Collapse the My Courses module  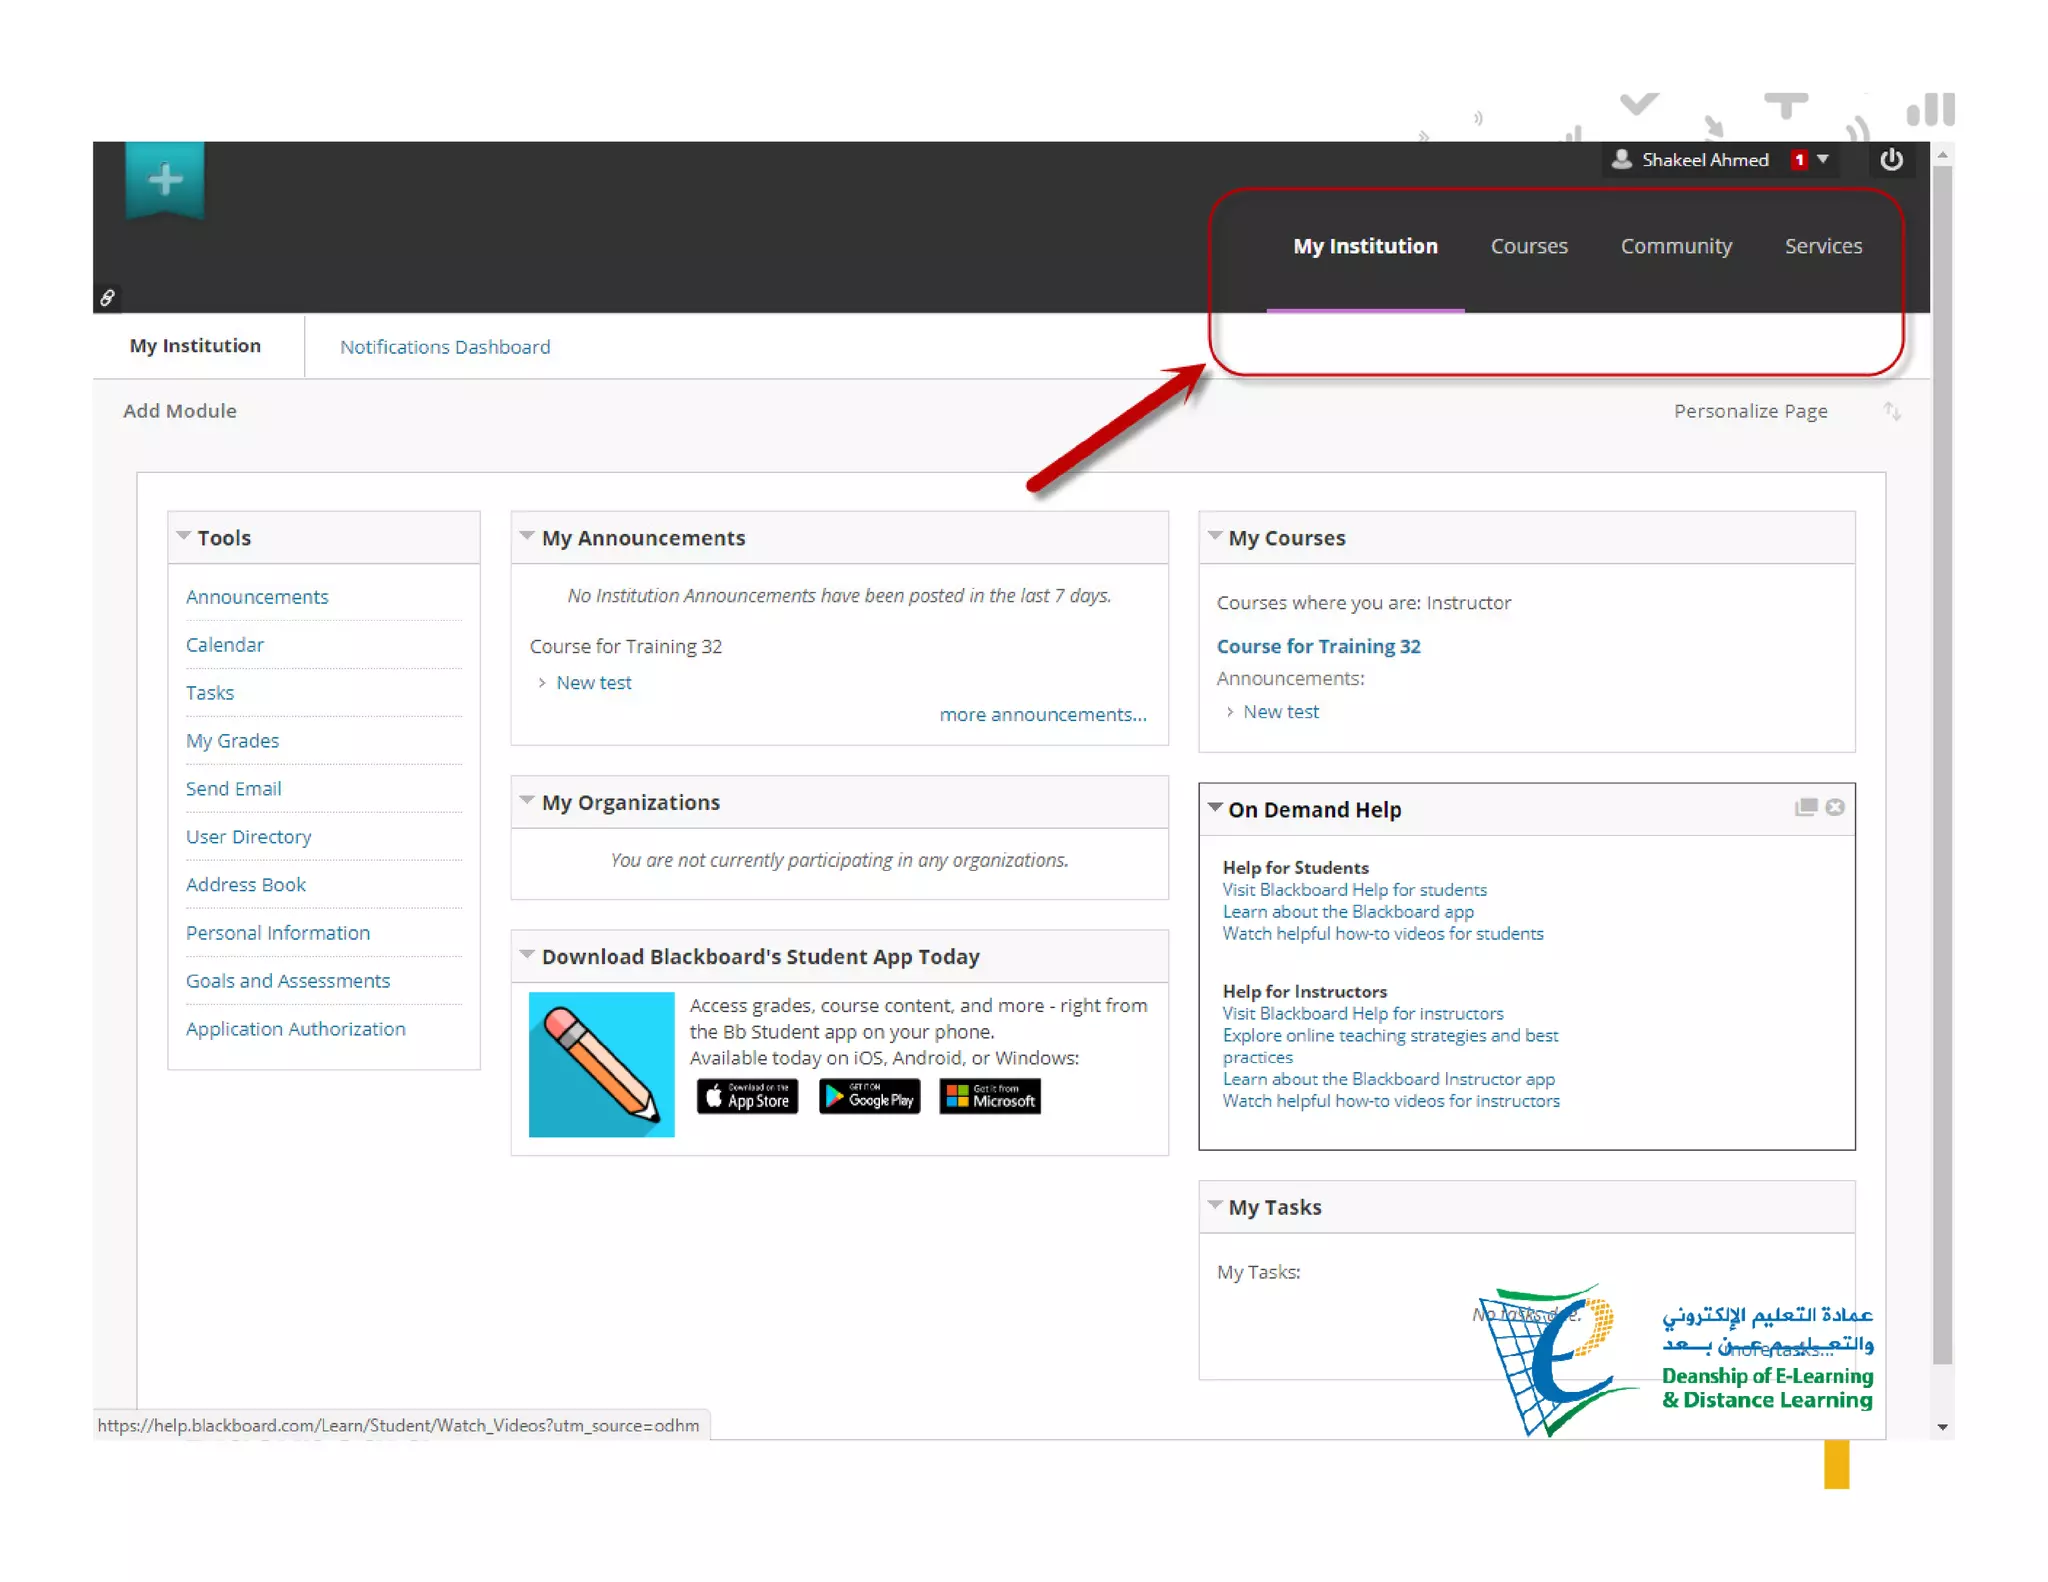(x=1215, y=536)
